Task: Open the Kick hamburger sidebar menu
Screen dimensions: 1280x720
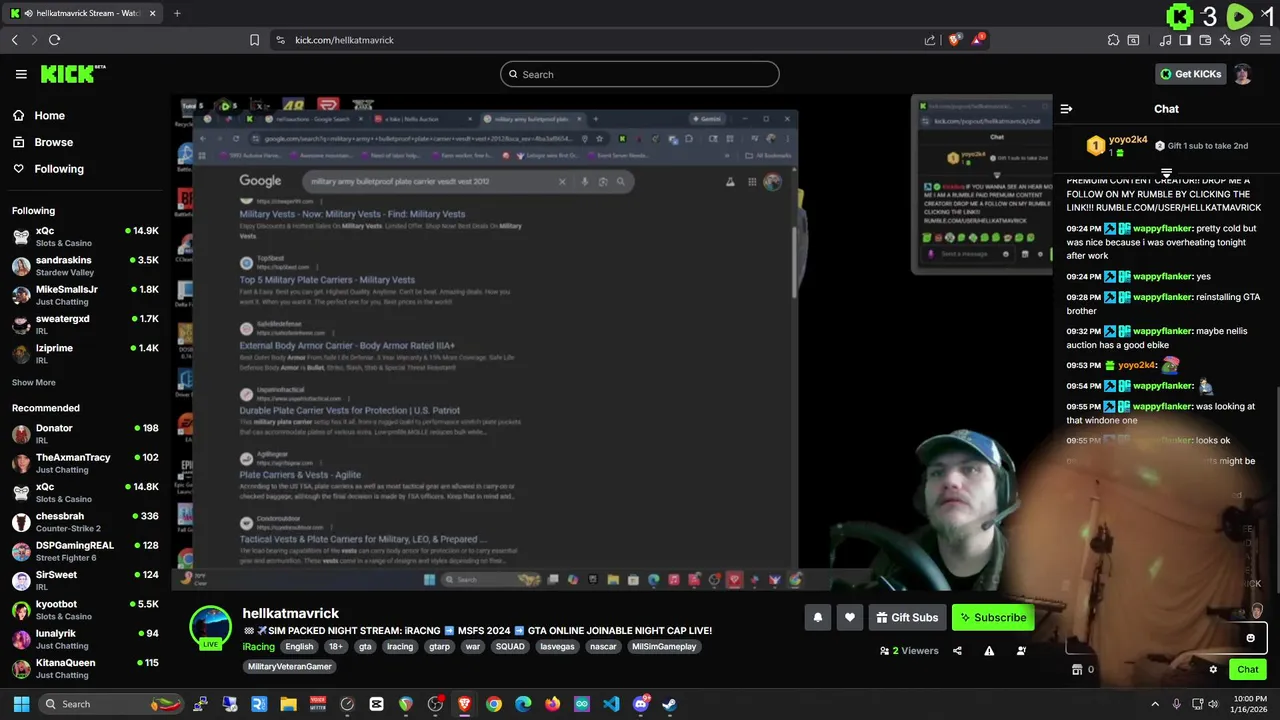Action: (x=21, y=74)
